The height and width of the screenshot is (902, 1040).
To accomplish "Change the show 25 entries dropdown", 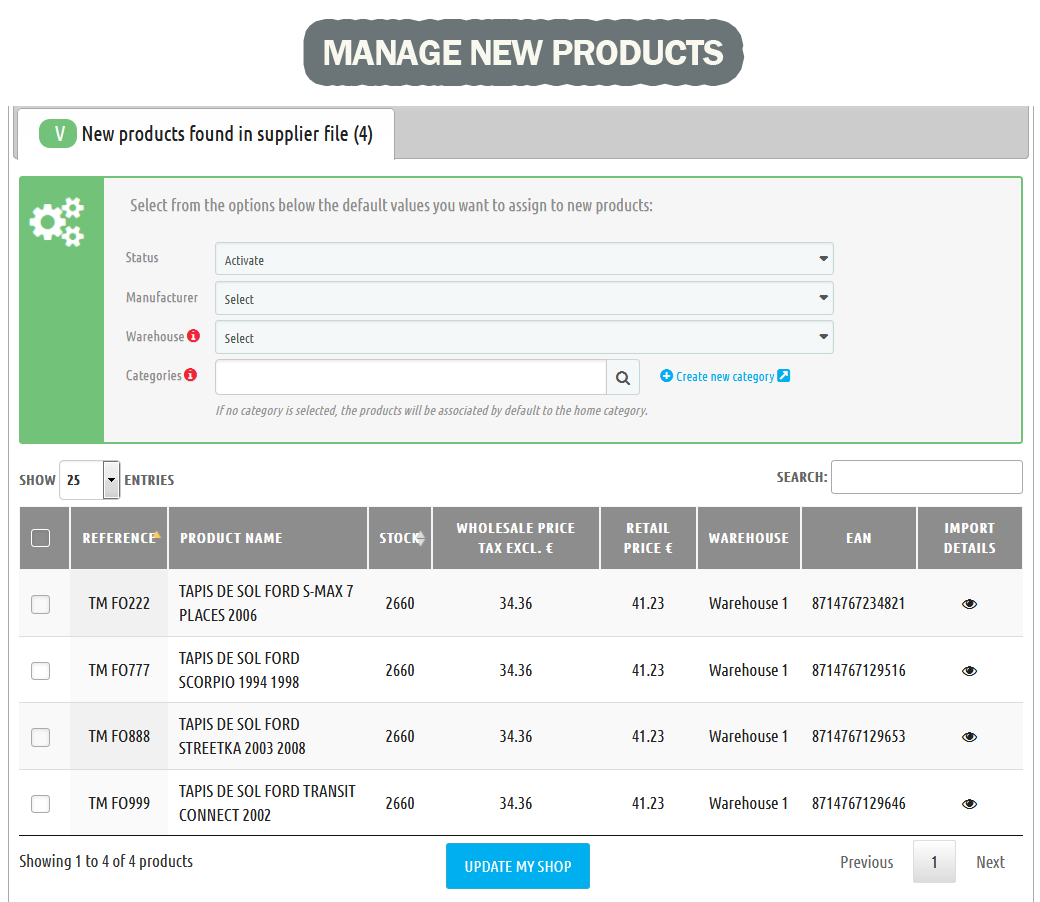I will pos(90,480).
